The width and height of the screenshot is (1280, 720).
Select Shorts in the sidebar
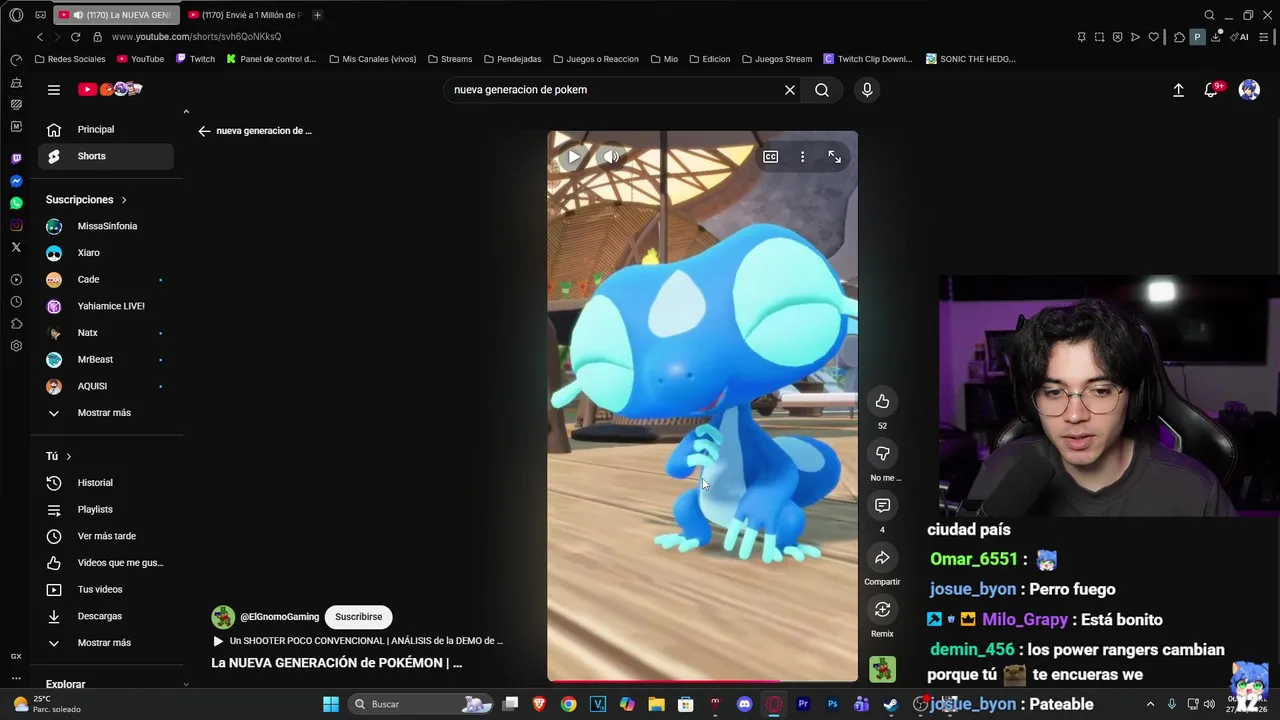point(106,156)
